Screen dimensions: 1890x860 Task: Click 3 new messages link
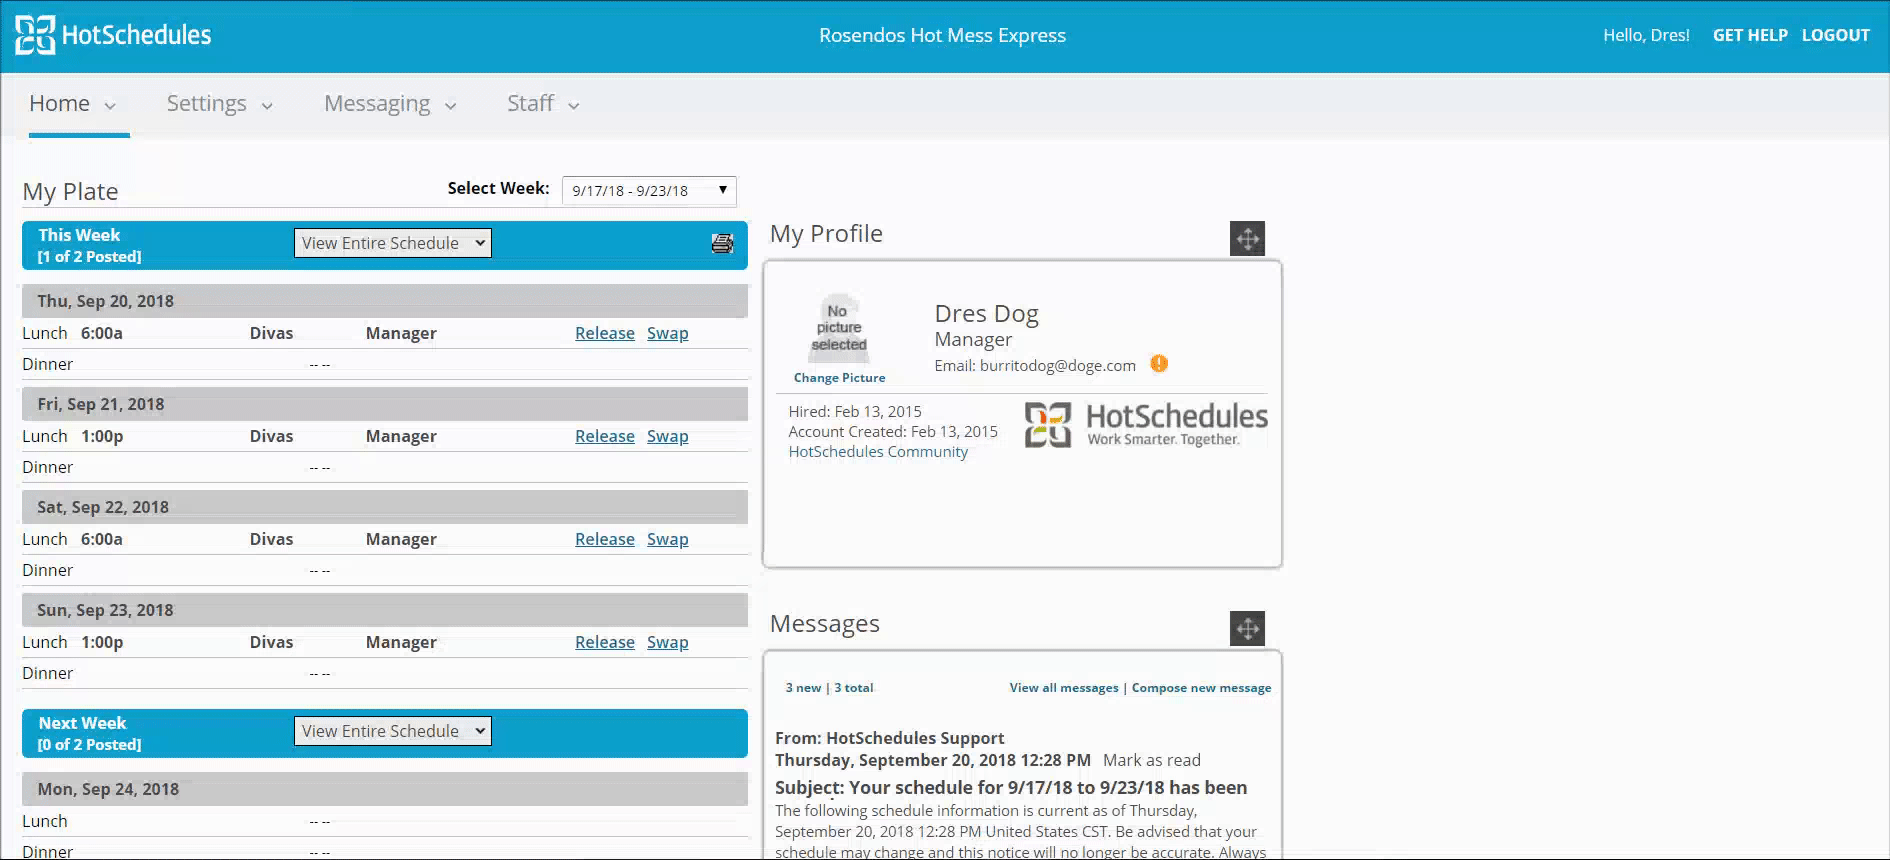pos(803,688)
